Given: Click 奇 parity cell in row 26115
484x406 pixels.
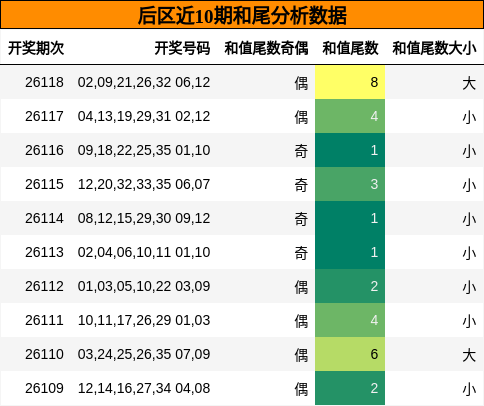Looking at the screenshot, I should point(301,185).
